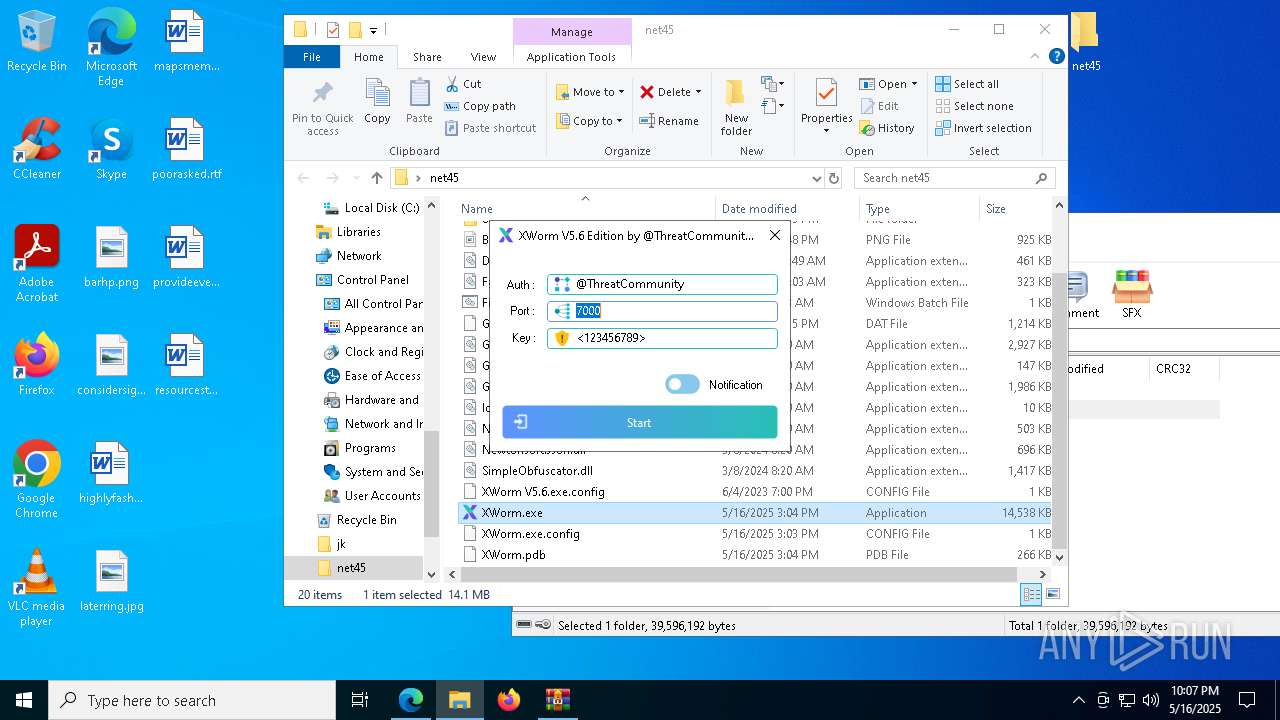Select Local Disk (C:) in navigation pane
The height and width of the screenshot is (720, 1280).
(370, 208)
